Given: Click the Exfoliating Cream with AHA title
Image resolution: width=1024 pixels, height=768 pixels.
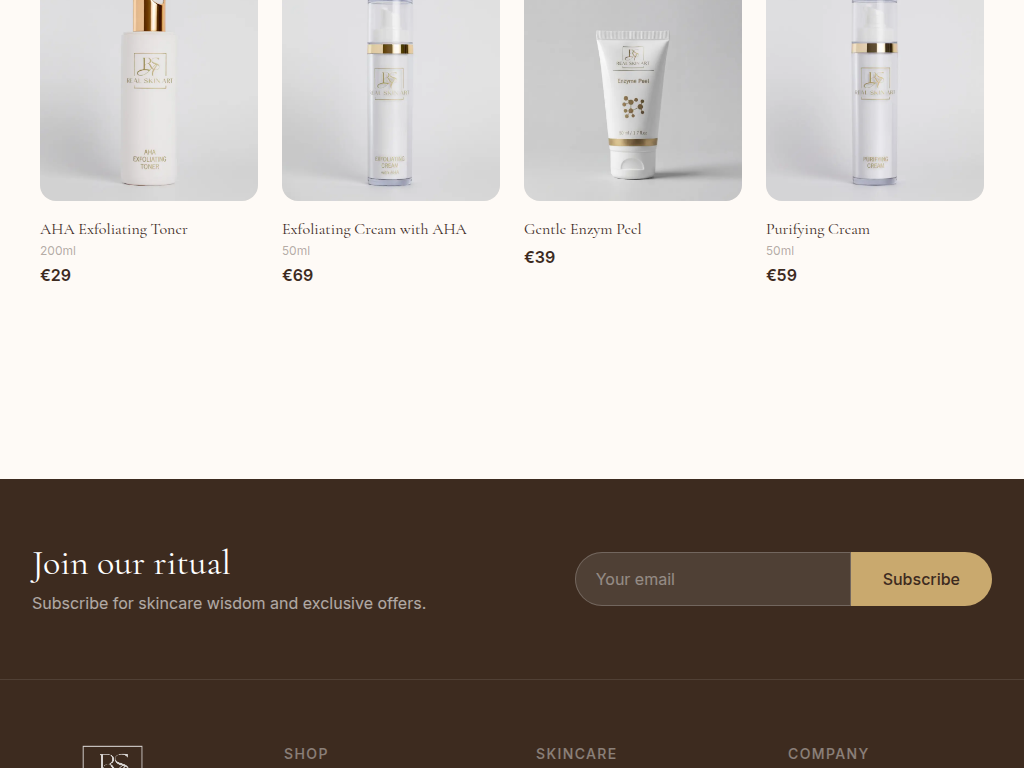Looking at the screenshot, I should (374, 229).
